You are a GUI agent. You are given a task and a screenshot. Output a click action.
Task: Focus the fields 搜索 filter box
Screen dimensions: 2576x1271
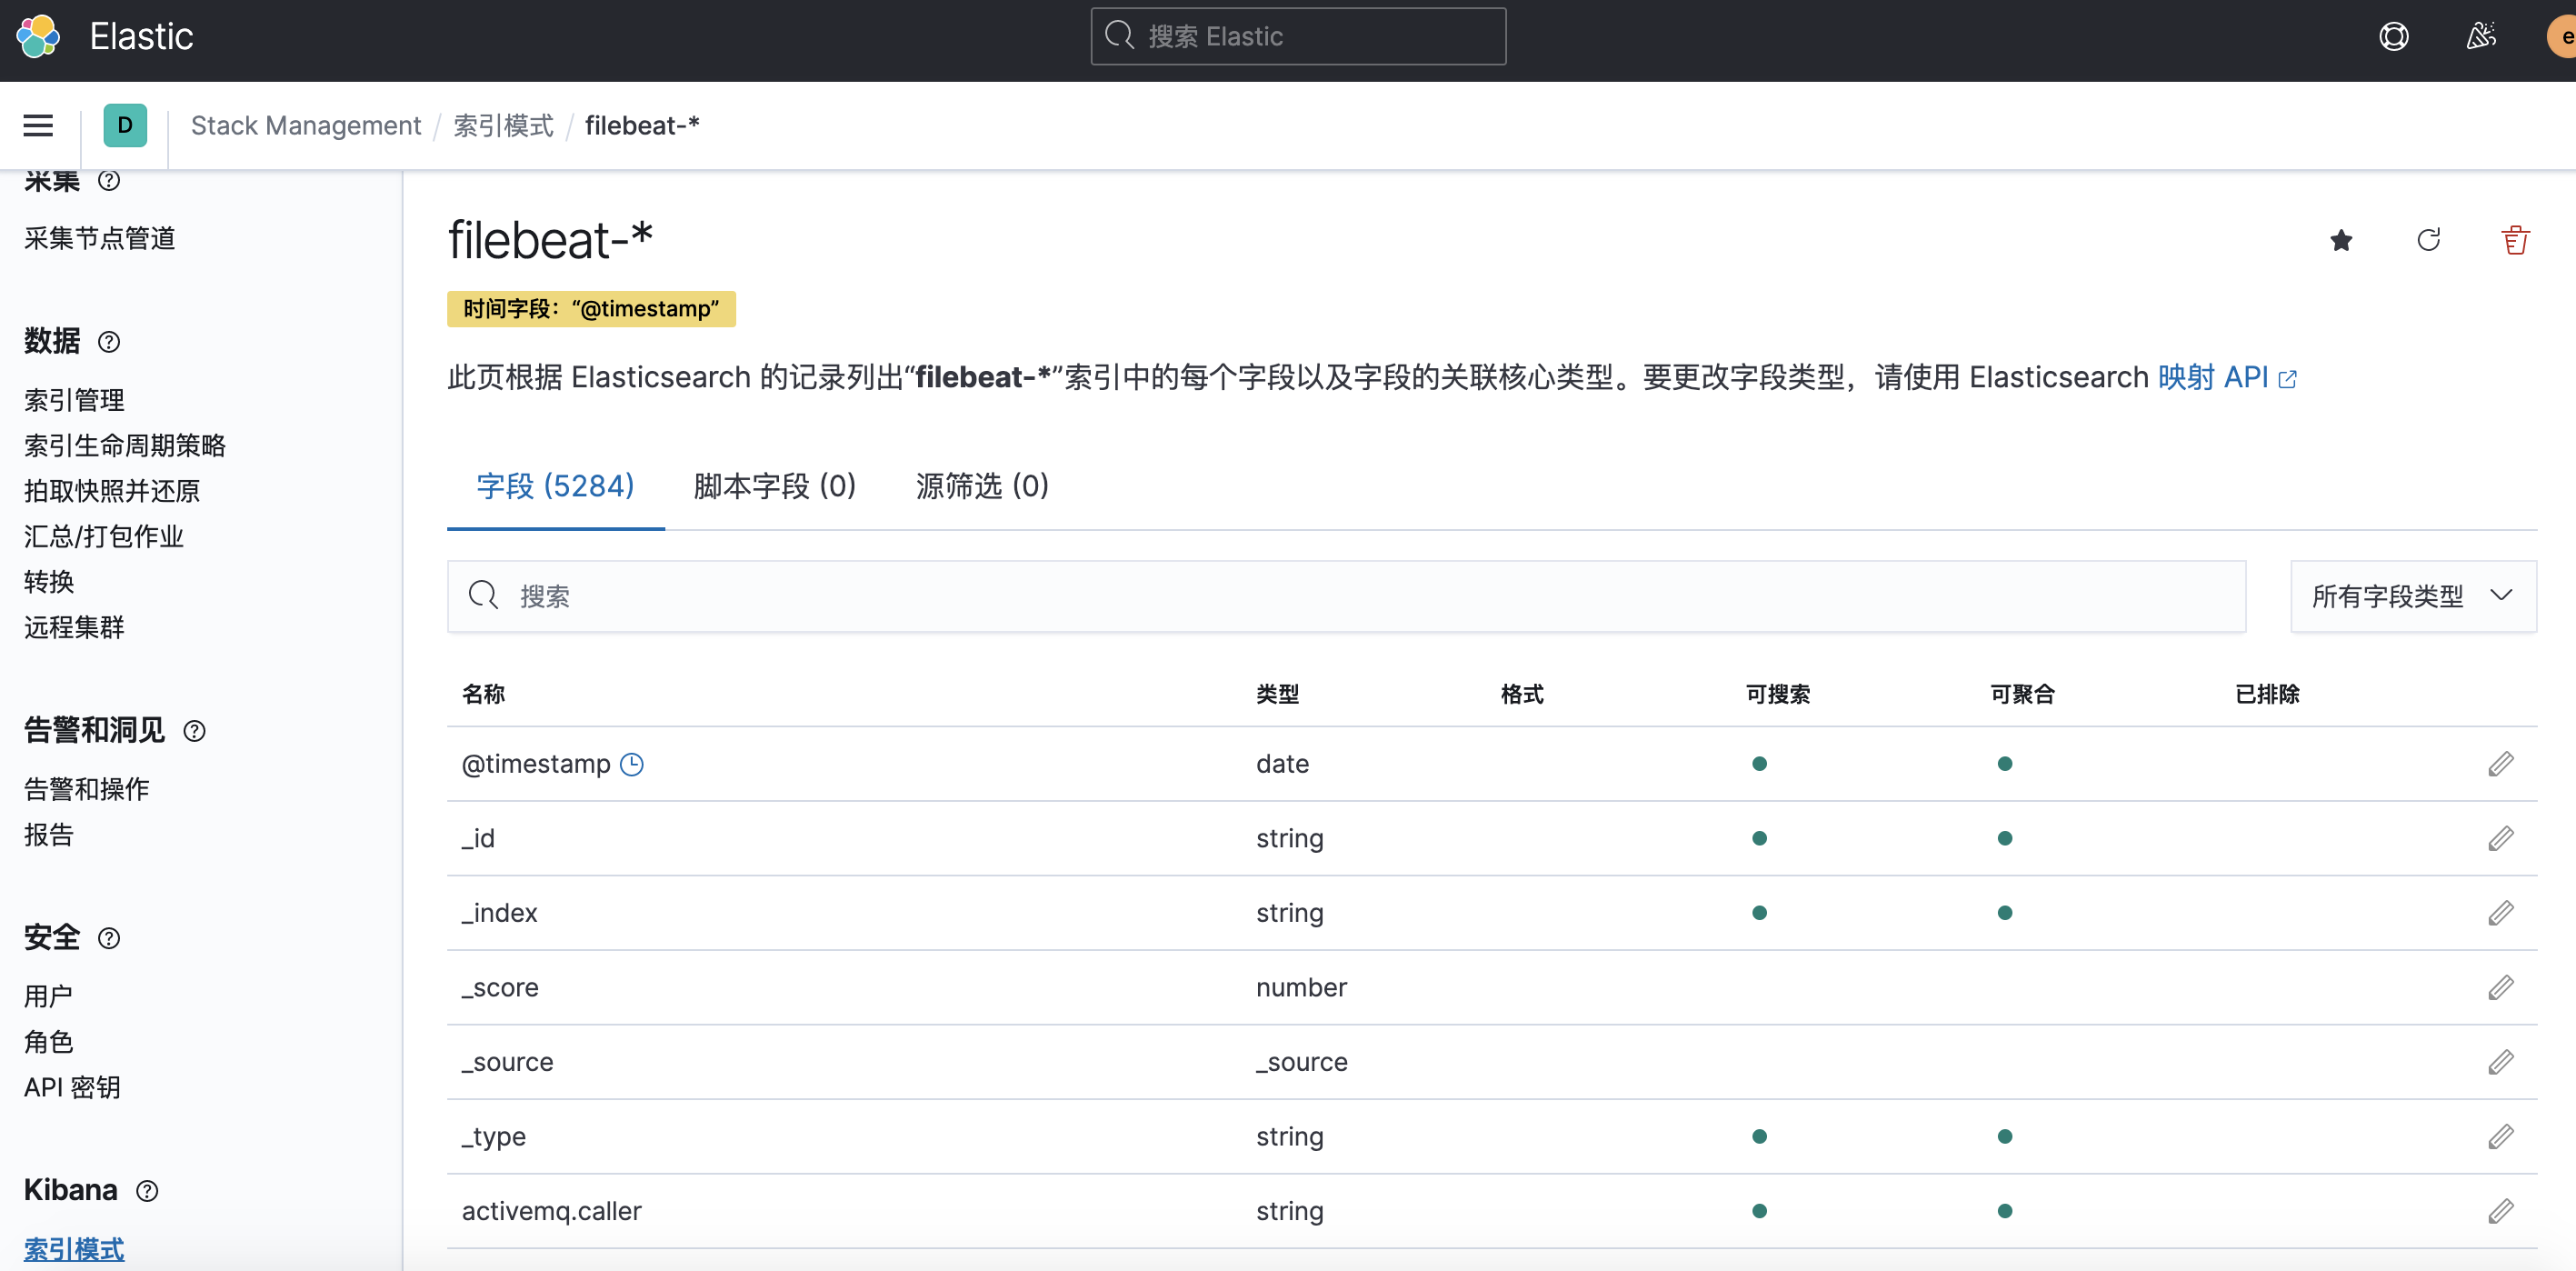[1346, 596]
